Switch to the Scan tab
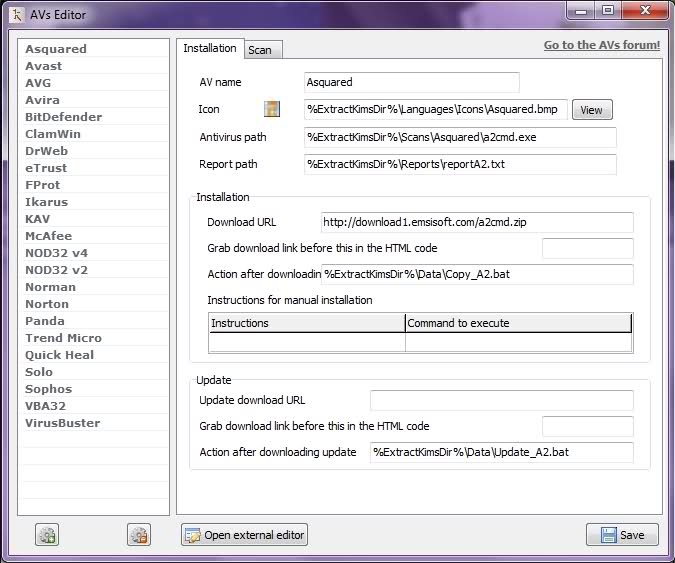 tap(263, 50)
